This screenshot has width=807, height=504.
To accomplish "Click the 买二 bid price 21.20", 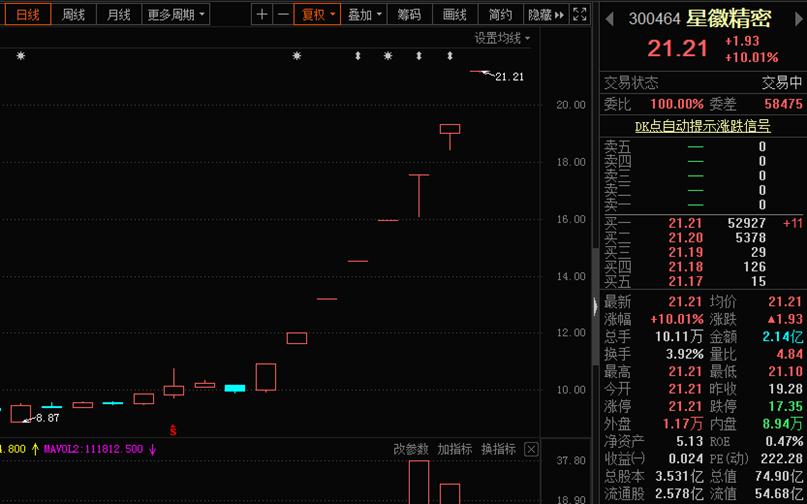I will (685, 238).
